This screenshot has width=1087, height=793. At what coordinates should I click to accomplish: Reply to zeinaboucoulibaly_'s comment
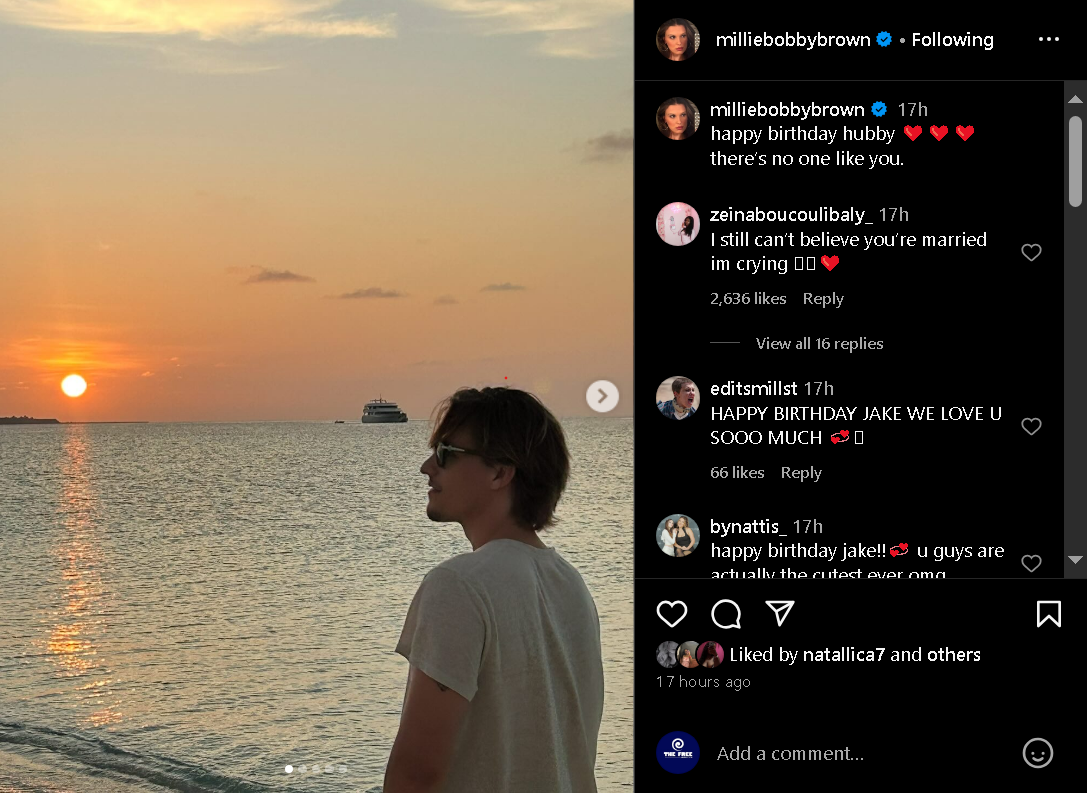click(823, 299)
